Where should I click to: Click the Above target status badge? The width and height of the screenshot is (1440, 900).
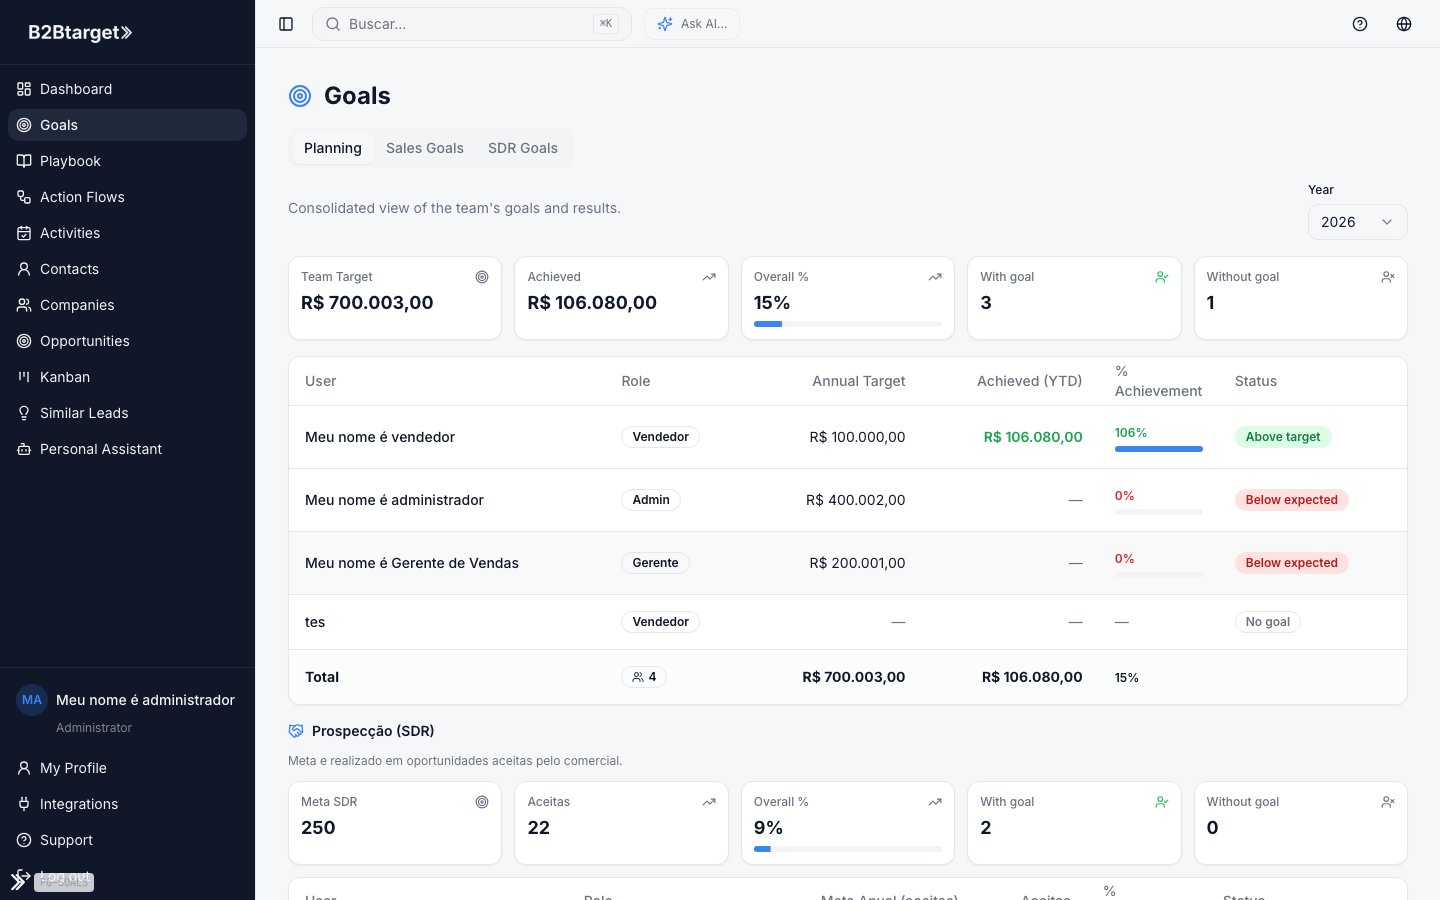point(1283,437)
